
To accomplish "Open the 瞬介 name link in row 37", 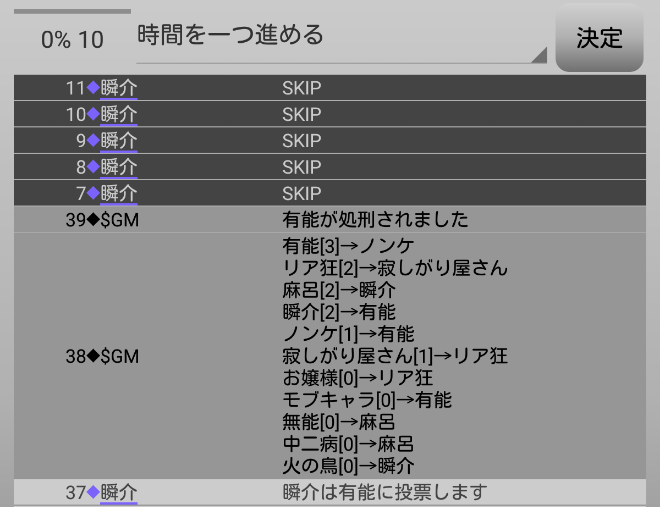I will coord(119,492).
